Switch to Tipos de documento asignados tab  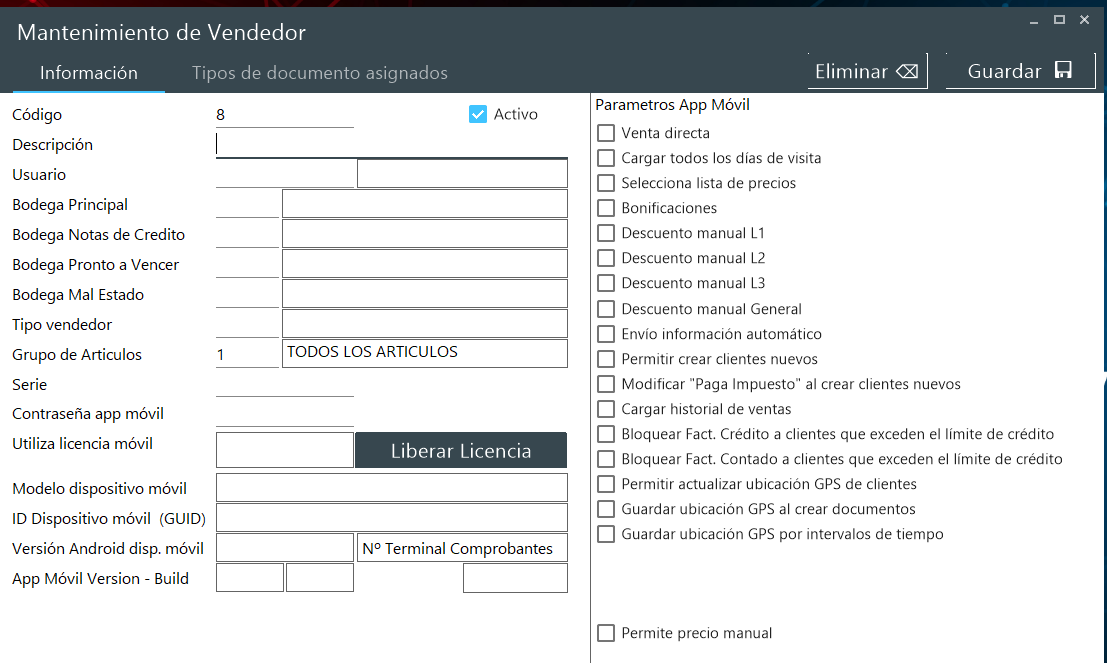click(319, 73)
